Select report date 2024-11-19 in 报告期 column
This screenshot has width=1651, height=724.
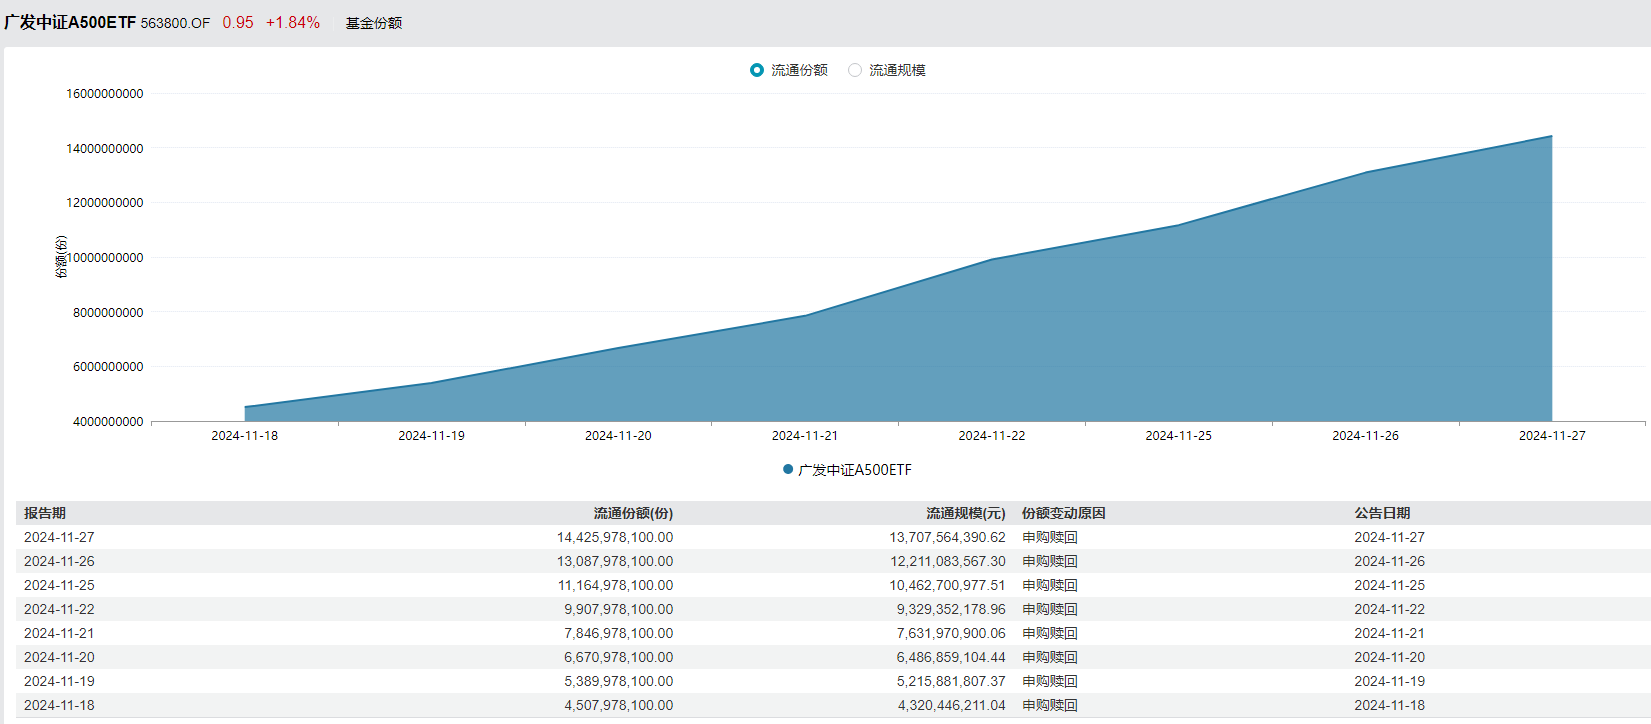click(59, 681)
